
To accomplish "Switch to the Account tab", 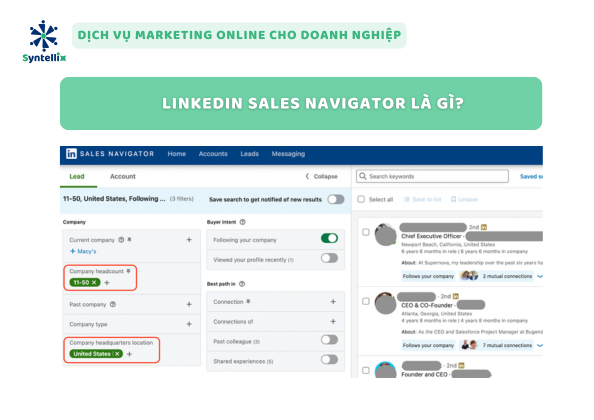I will (x=123, y=176).
